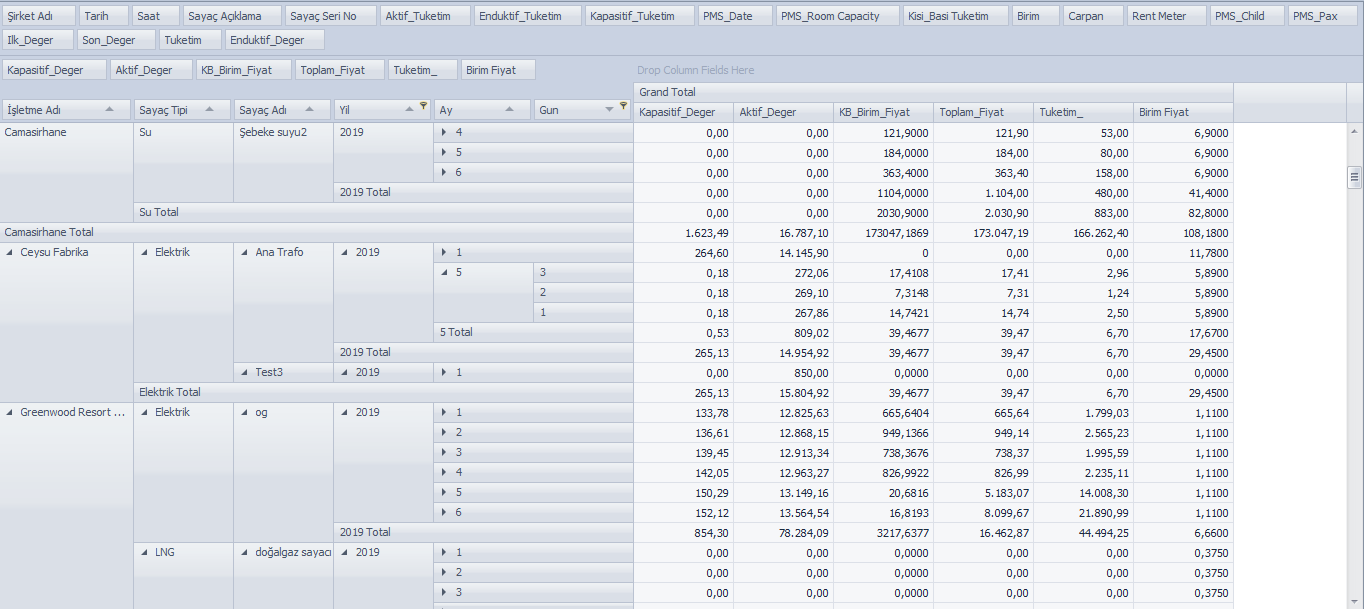1364x609 pixels.
Task: Collapse the og meter group
Action: (x=245, y=412)
